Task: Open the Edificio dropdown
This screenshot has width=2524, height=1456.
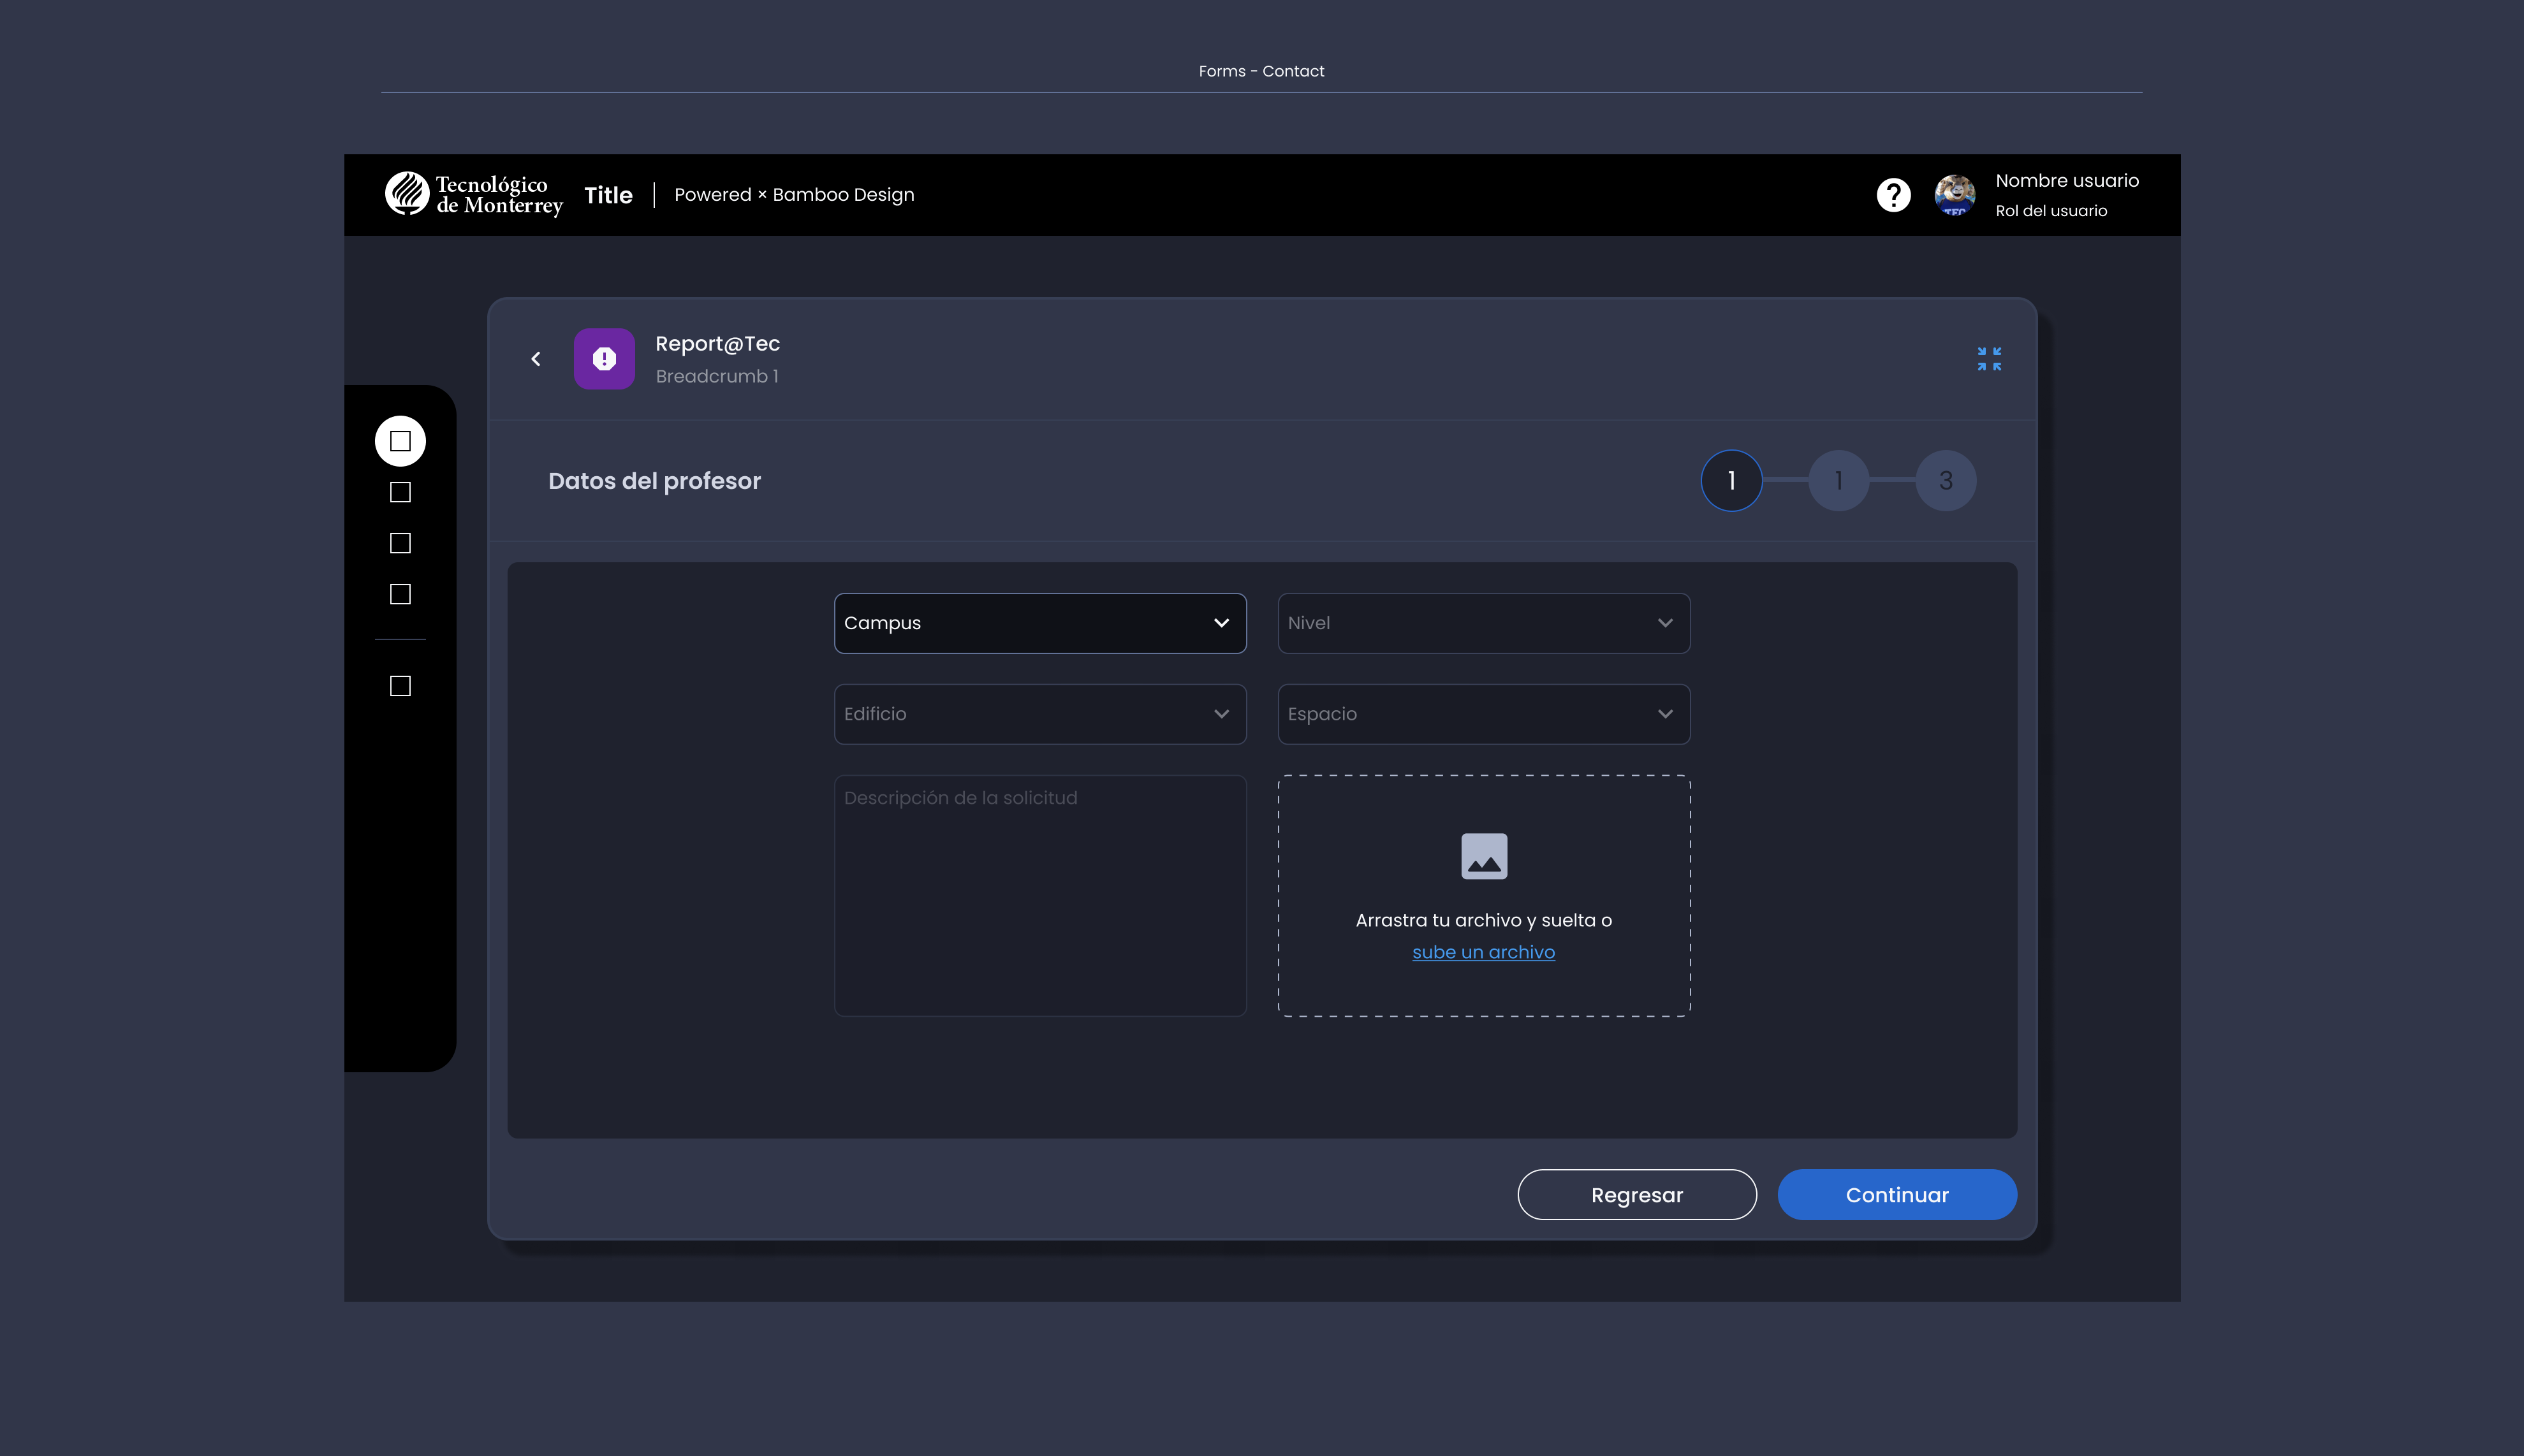Action: point(1040,714)
